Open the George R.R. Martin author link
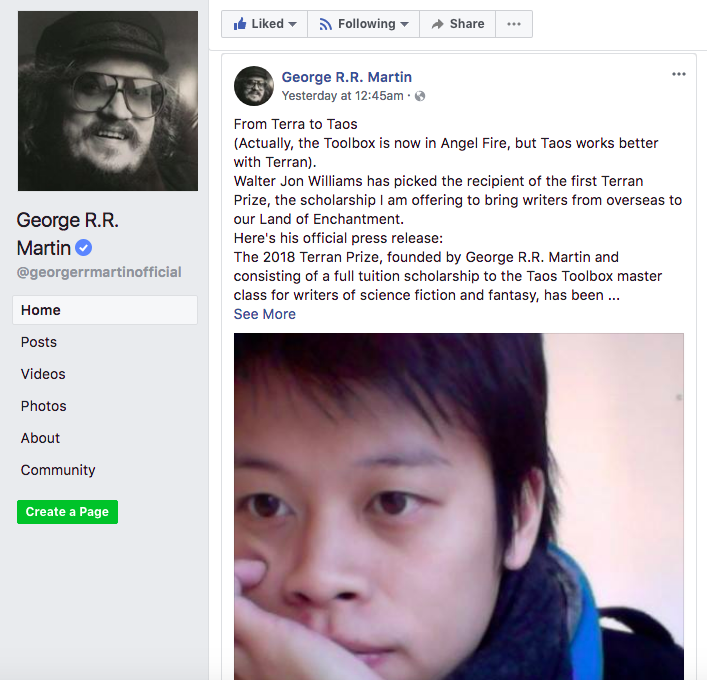Screen dimensions: 707x680 point(347,77)
